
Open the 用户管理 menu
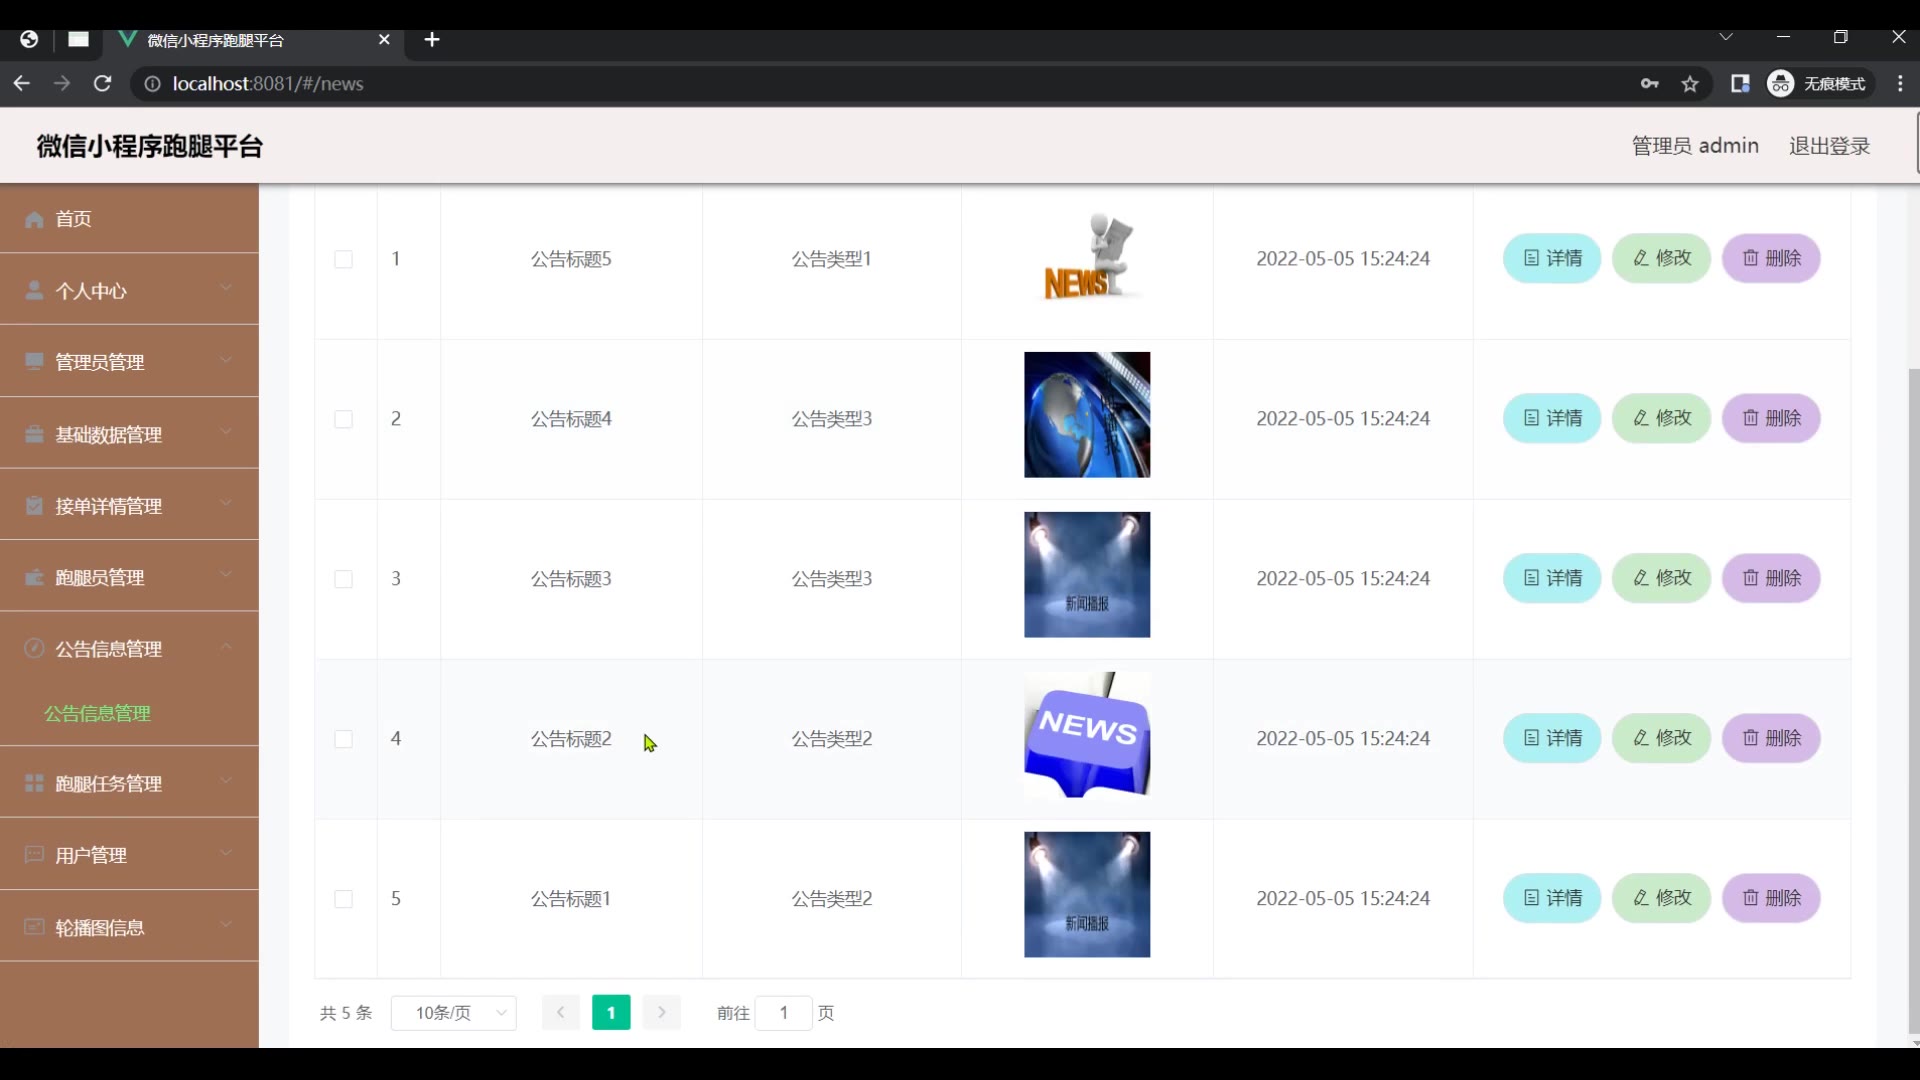point(129,855)
